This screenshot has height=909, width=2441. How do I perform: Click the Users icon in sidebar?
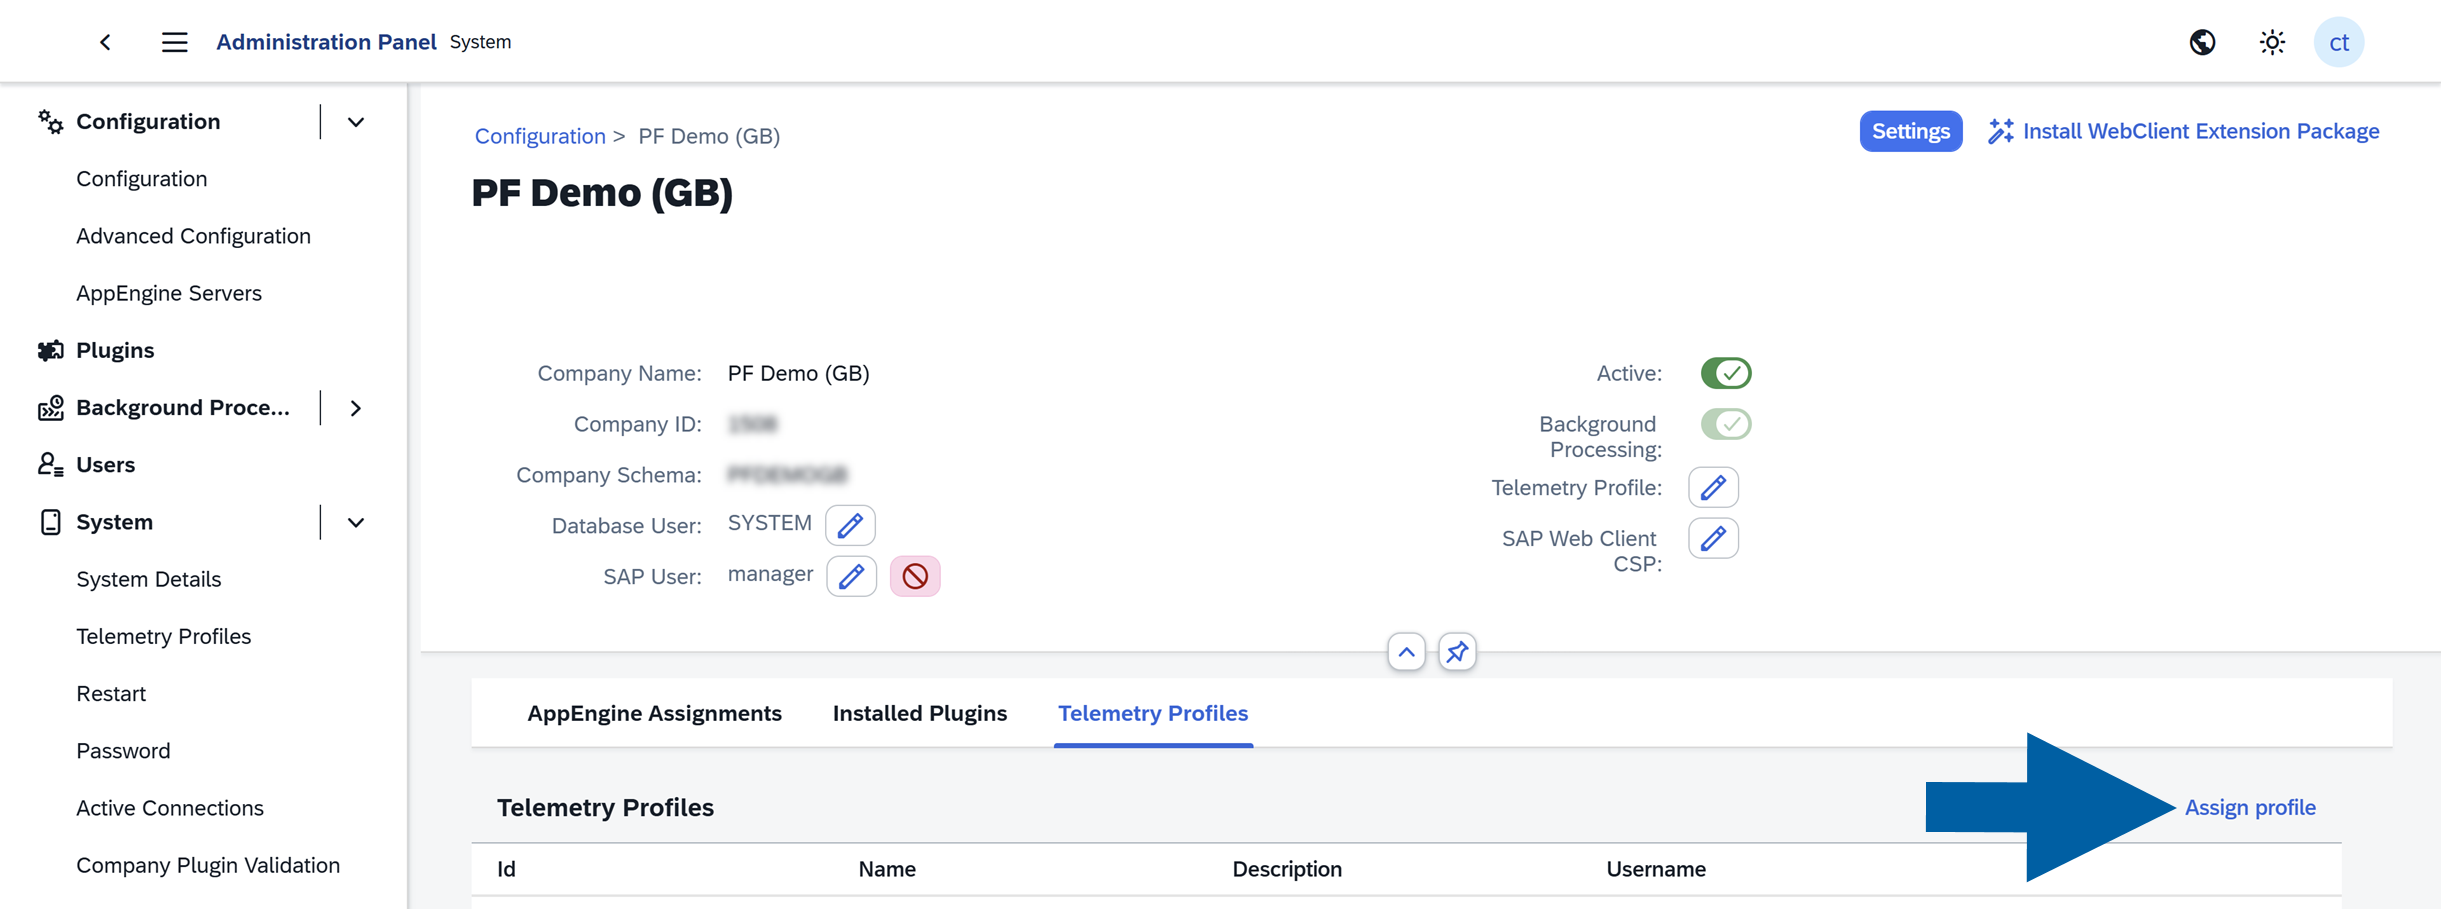pyautogui.click(x=50, y=465)
